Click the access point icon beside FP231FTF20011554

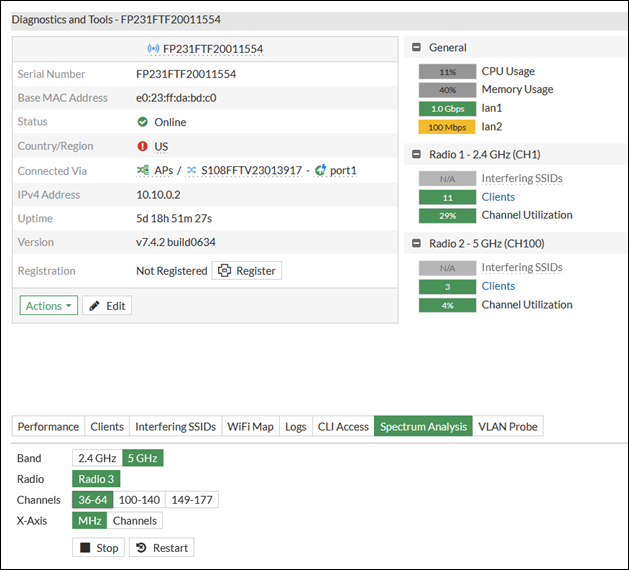click(154, 48)
